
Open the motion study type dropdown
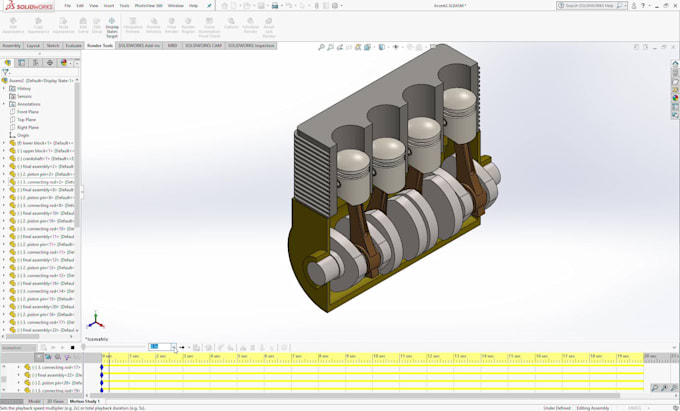(x=19, y=348)
